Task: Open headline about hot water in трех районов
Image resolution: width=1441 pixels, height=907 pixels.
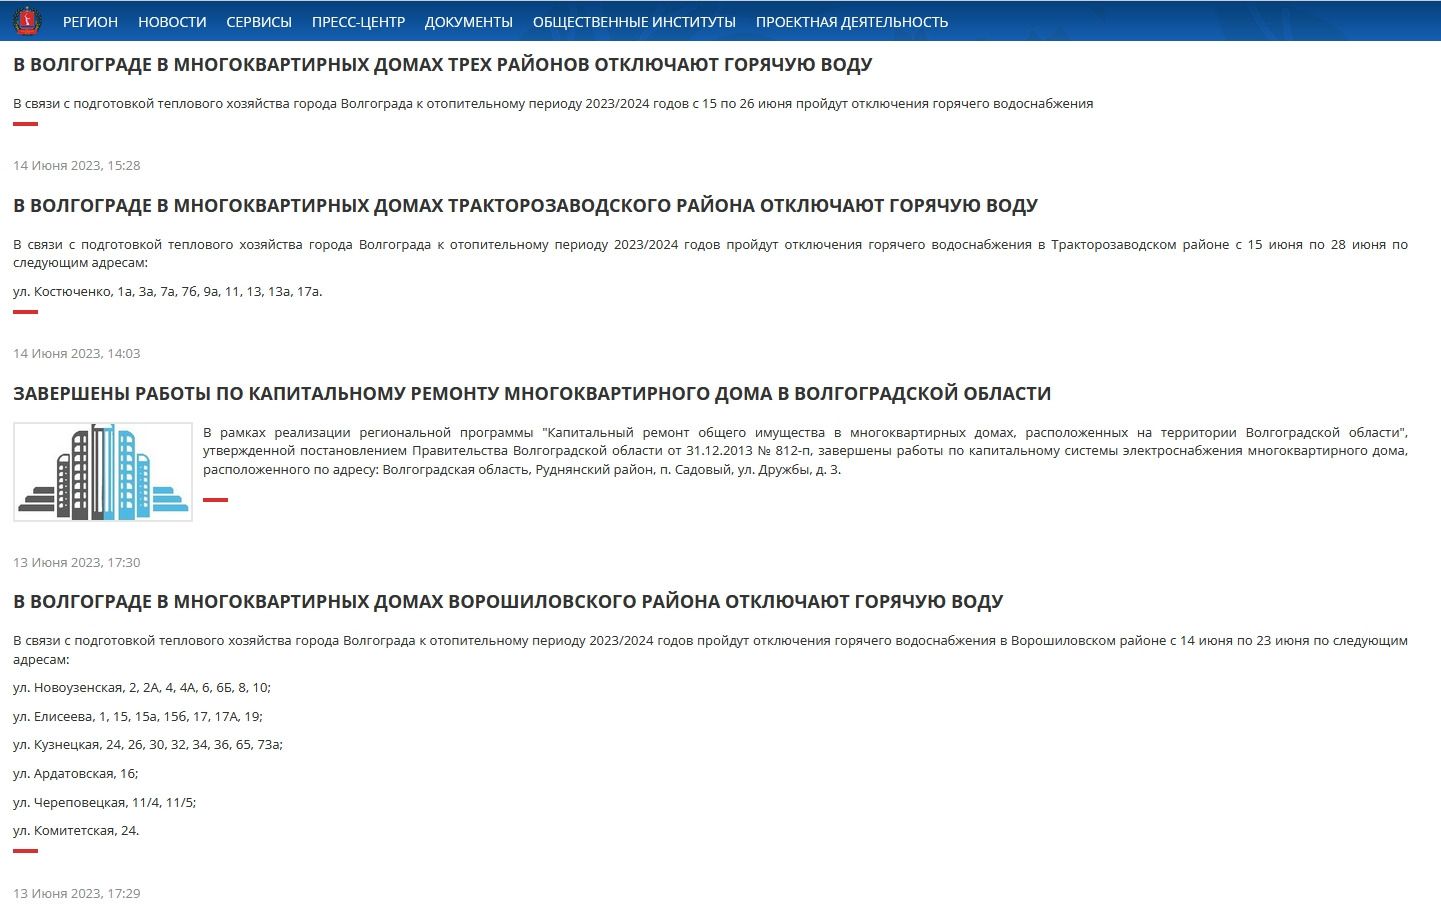Action: coord(442,65)
